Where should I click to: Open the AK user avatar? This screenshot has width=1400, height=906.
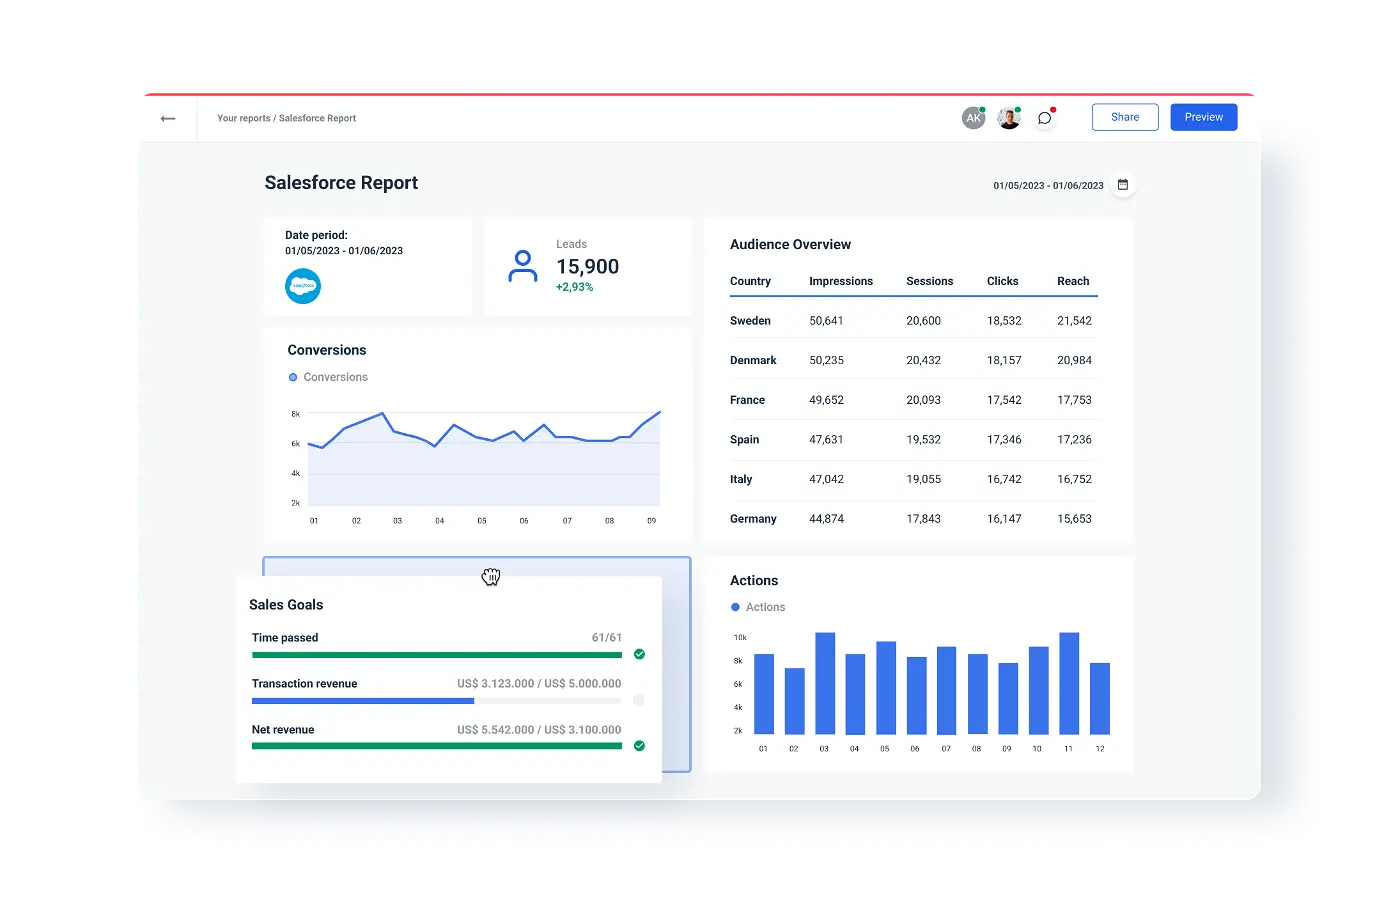click(x=973, y=118)
